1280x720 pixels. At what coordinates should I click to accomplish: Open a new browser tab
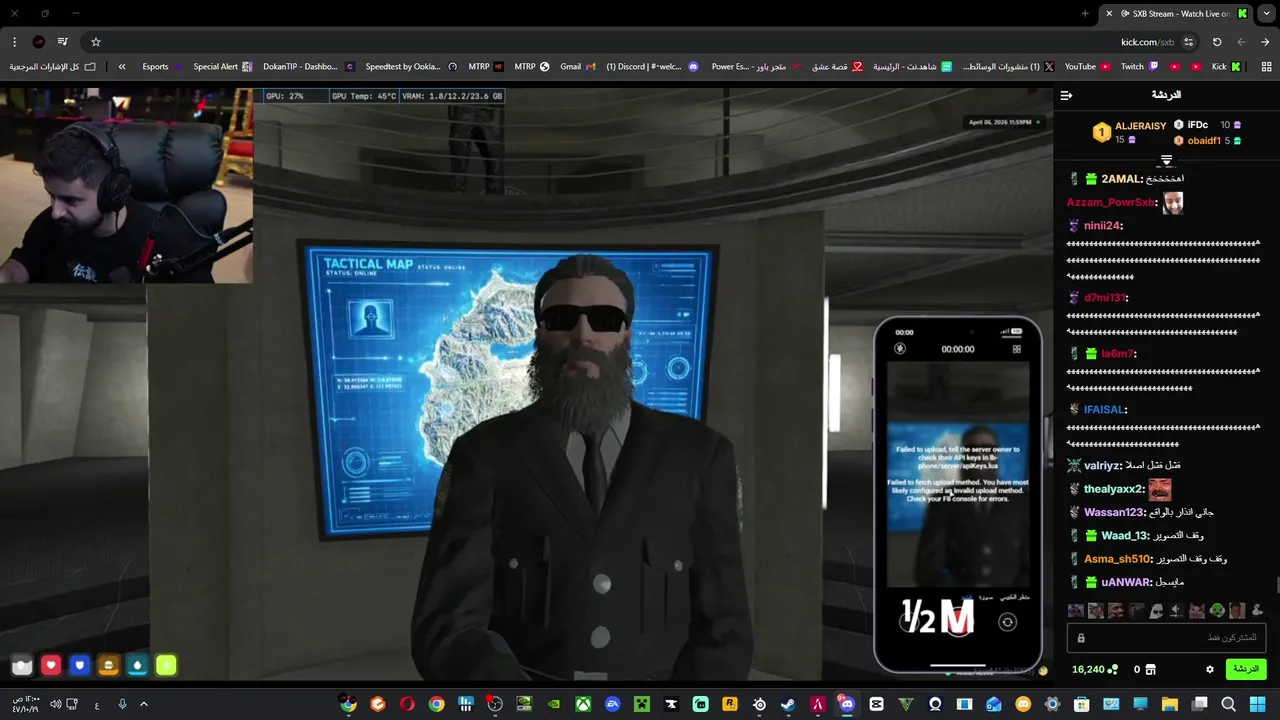click(x=1085, y=14)
